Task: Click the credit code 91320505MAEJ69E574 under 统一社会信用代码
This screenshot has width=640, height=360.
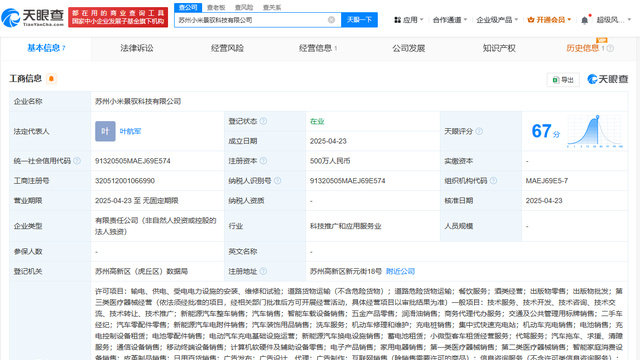Action: point(133,161)
